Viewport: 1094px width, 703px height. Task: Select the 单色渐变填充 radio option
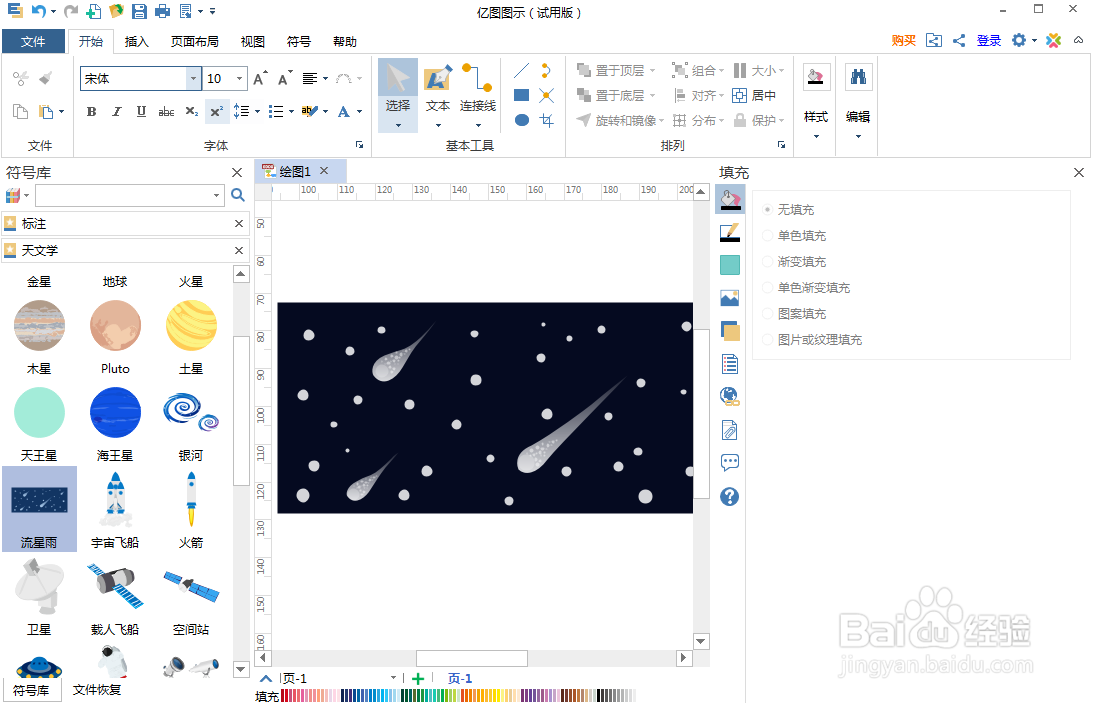tap(767, 287)
